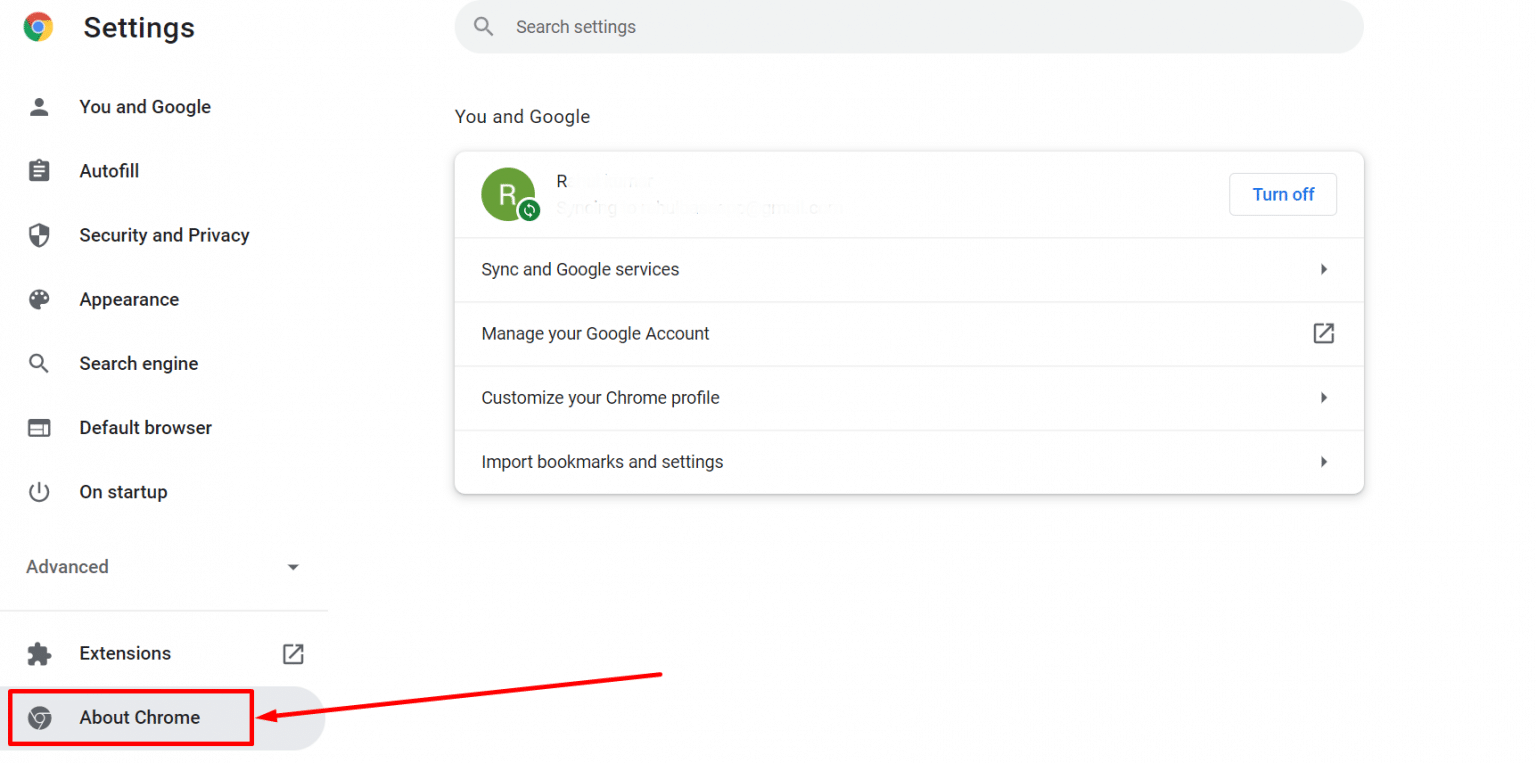Select the Search engine magnifier icon
This screenshot has height=763, width=1536.
(x=38, y=363)
